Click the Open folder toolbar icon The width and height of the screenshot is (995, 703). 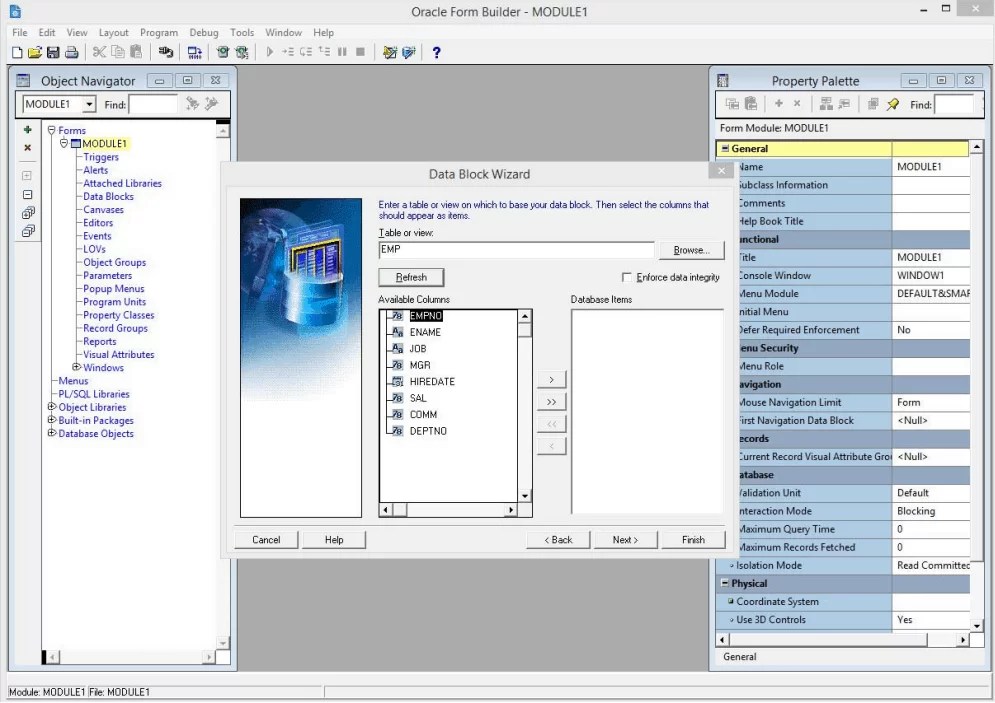35,53
